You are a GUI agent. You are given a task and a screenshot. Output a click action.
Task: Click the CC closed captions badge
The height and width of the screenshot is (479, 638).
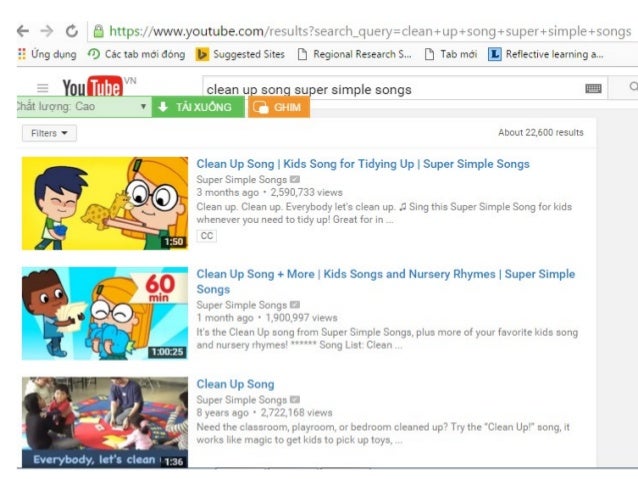click(x=207, y=236)
